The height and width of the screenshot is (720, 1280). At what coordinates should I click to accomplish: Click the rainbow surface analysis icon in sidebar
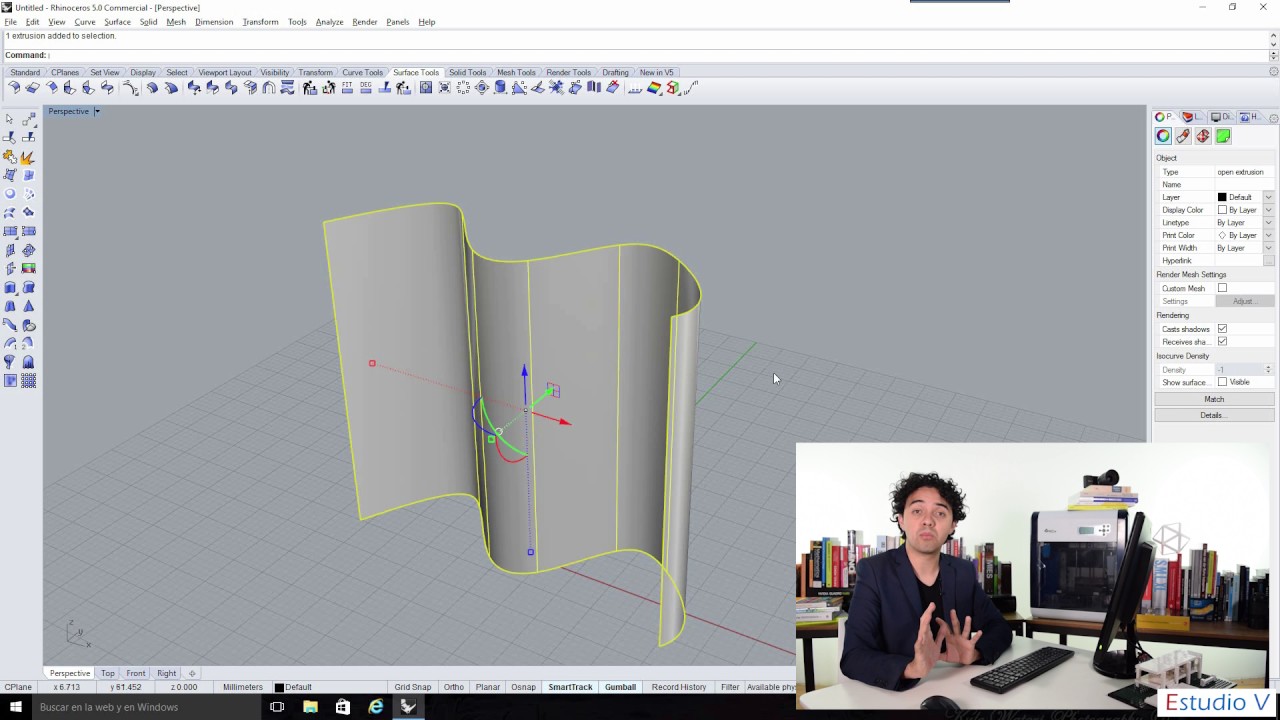28,268
